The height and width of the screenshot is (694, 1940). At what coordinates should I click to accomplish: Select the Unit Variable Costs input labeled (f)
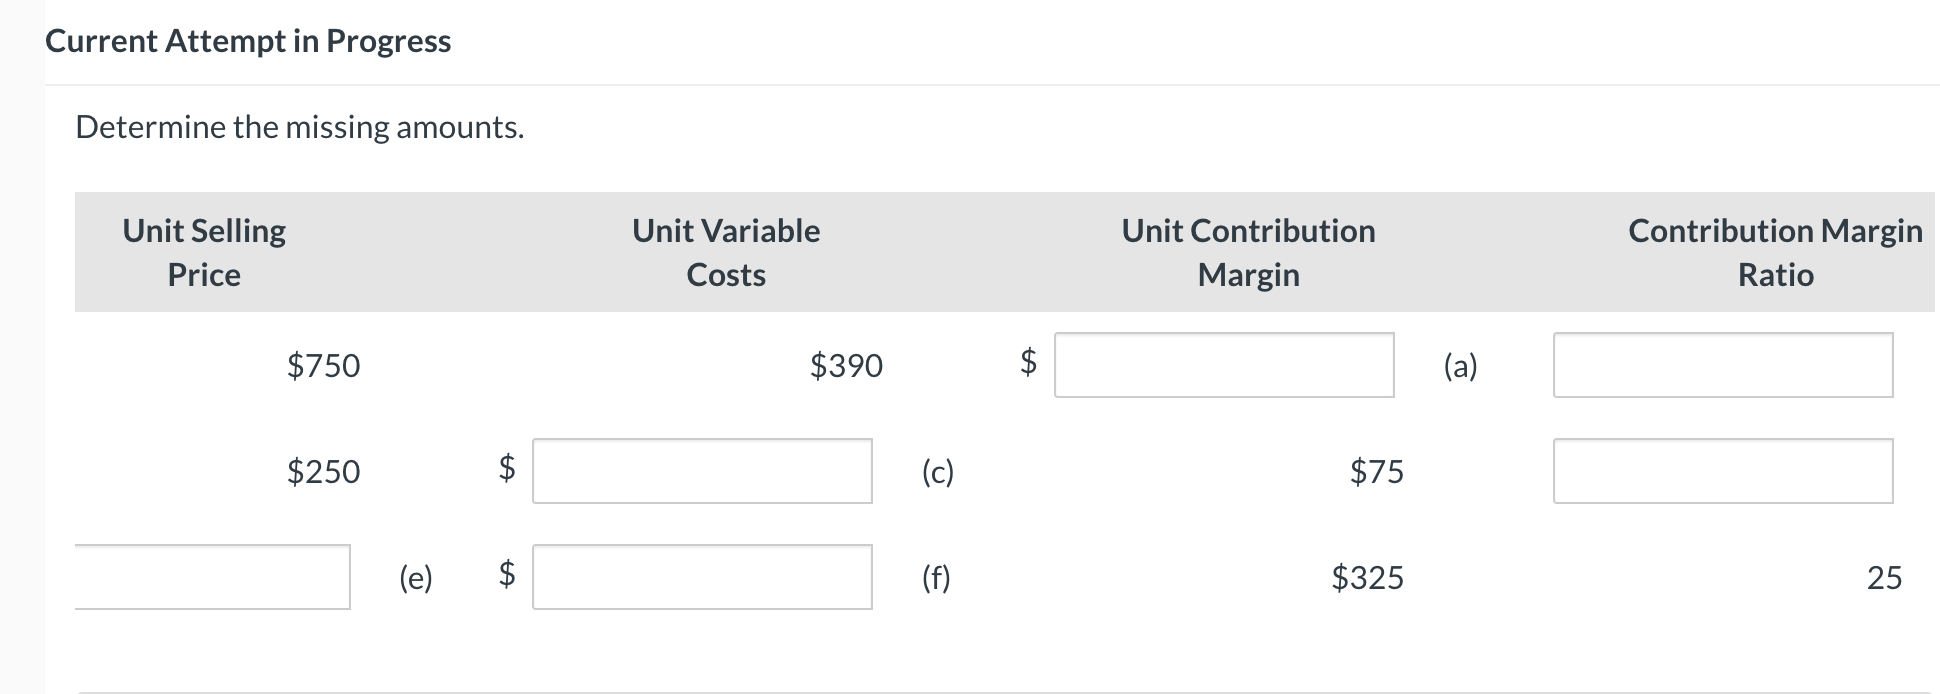(702, 577)
